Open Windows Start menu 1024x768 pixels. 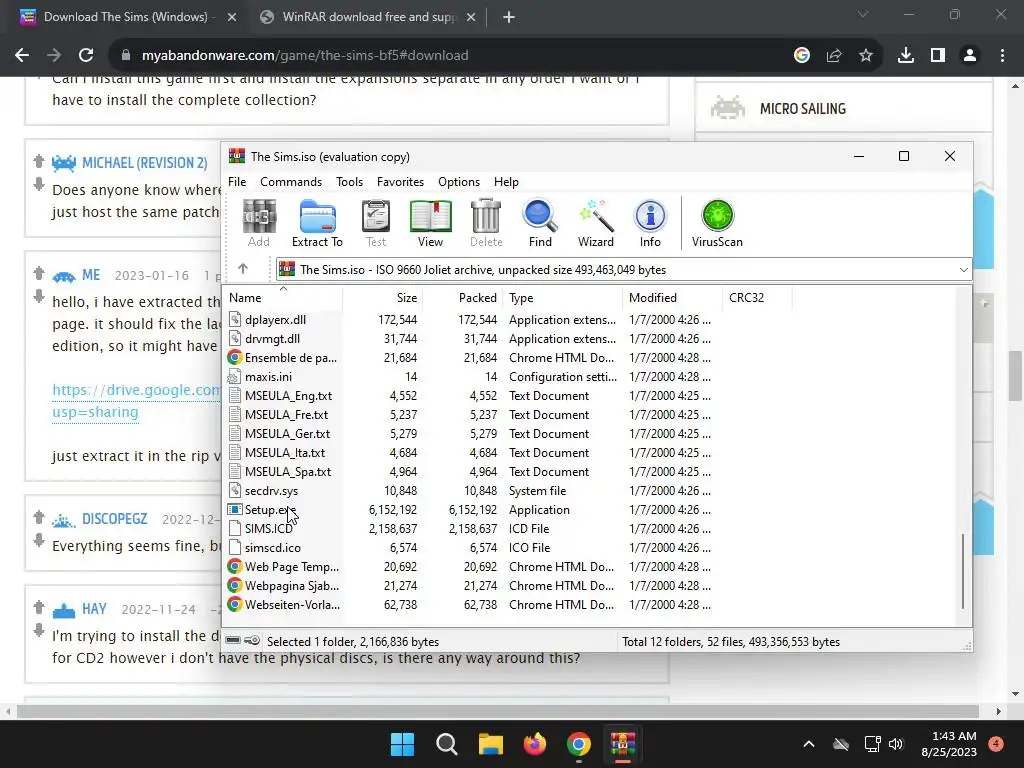point(402,744)
